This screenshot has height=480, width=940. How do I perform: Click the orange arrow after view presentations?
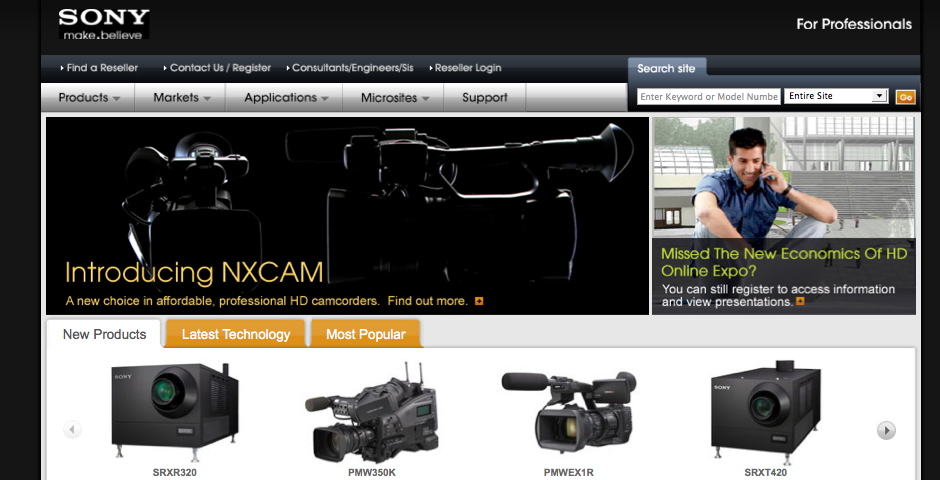pyautogui.click(x=800, y=301)
